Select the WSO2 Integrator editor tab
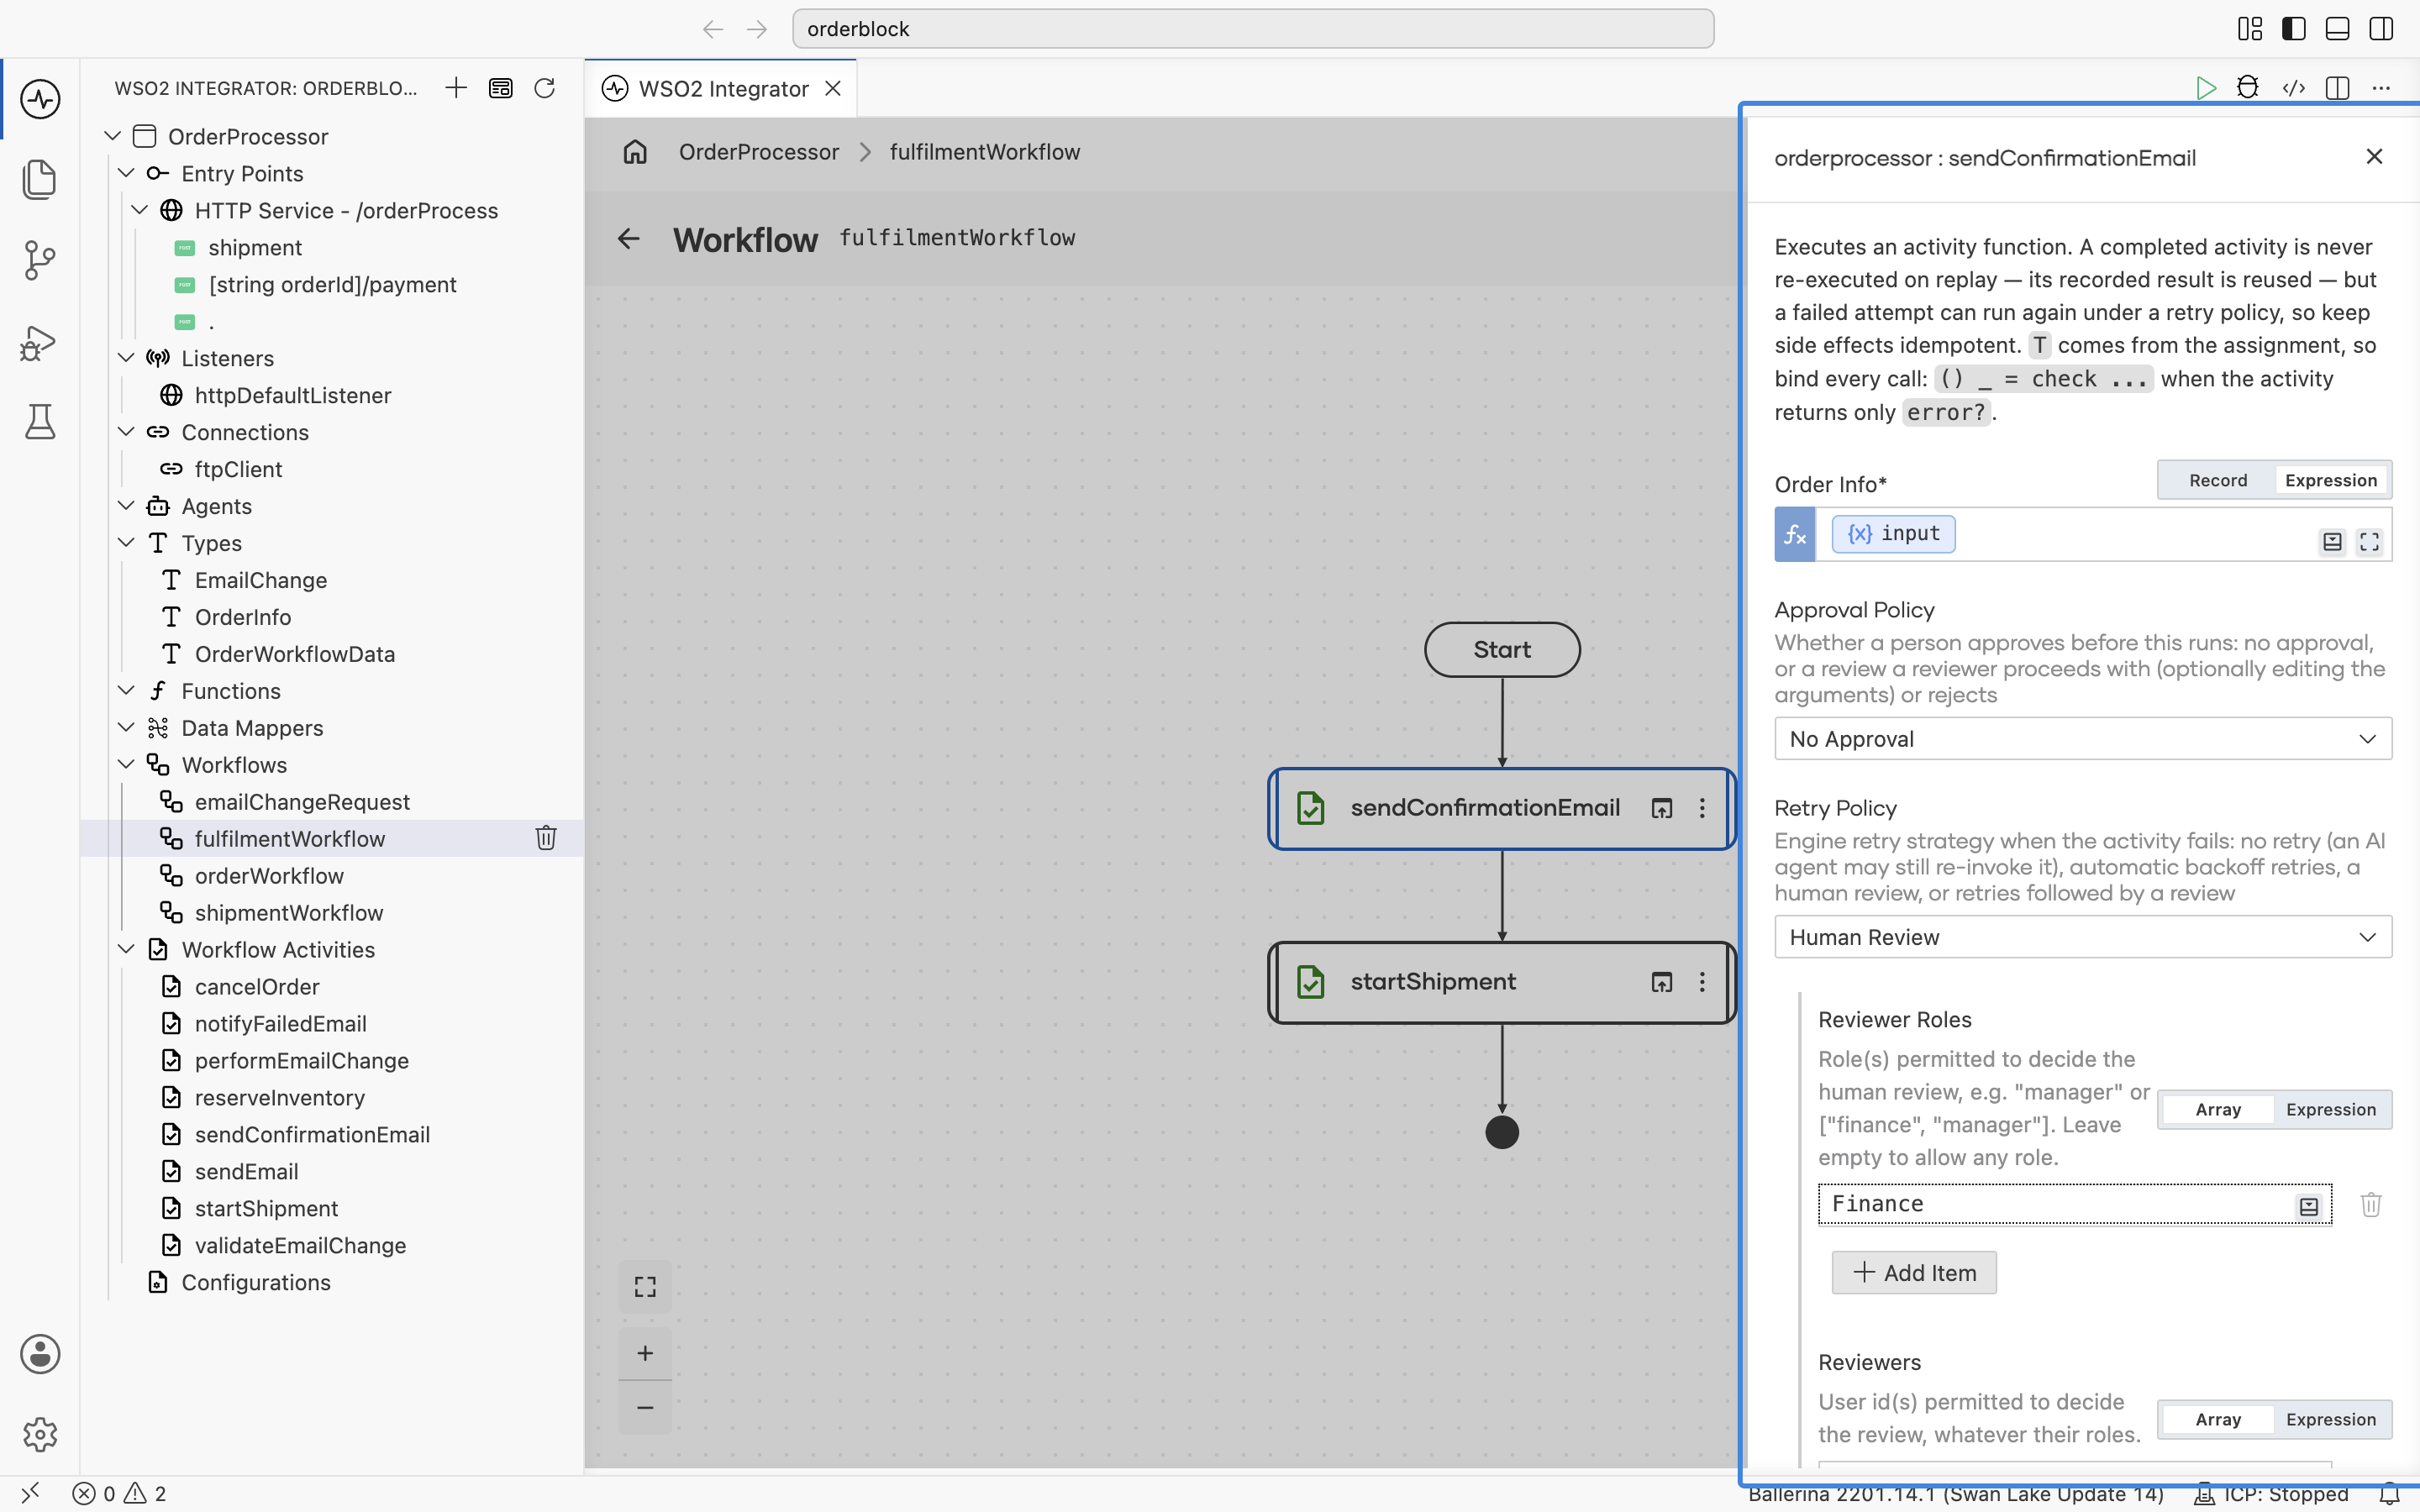 [722, 88]
